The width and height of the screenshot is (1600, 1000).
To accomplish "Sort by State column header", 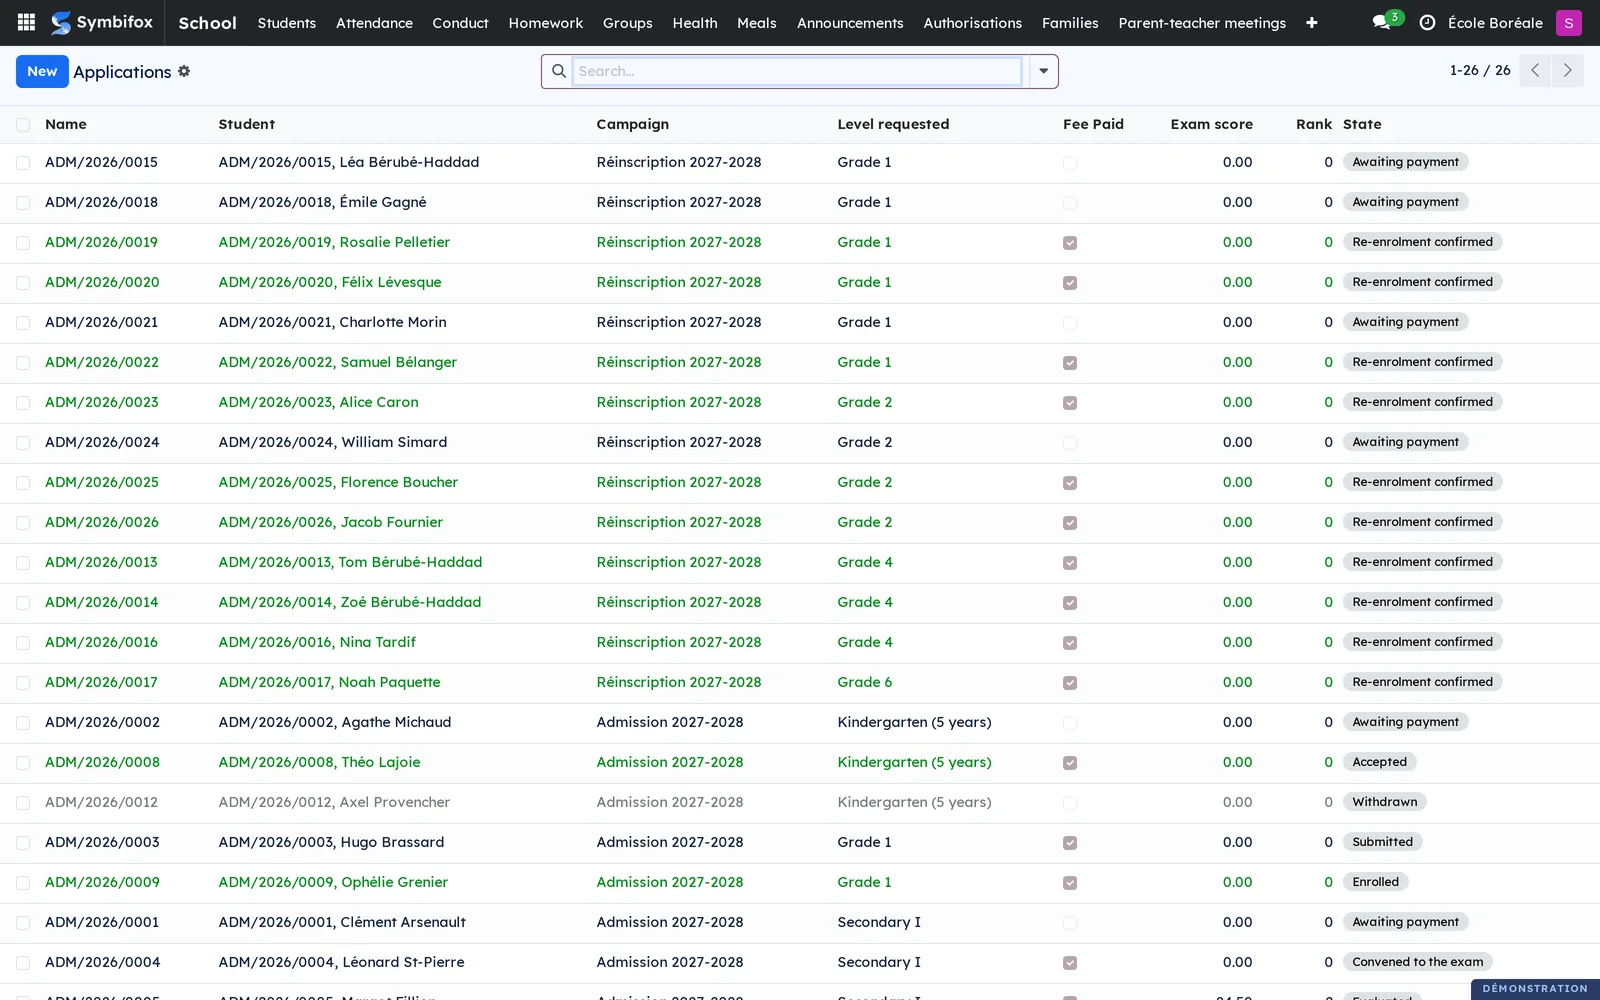I will [x=1362, y=124].
